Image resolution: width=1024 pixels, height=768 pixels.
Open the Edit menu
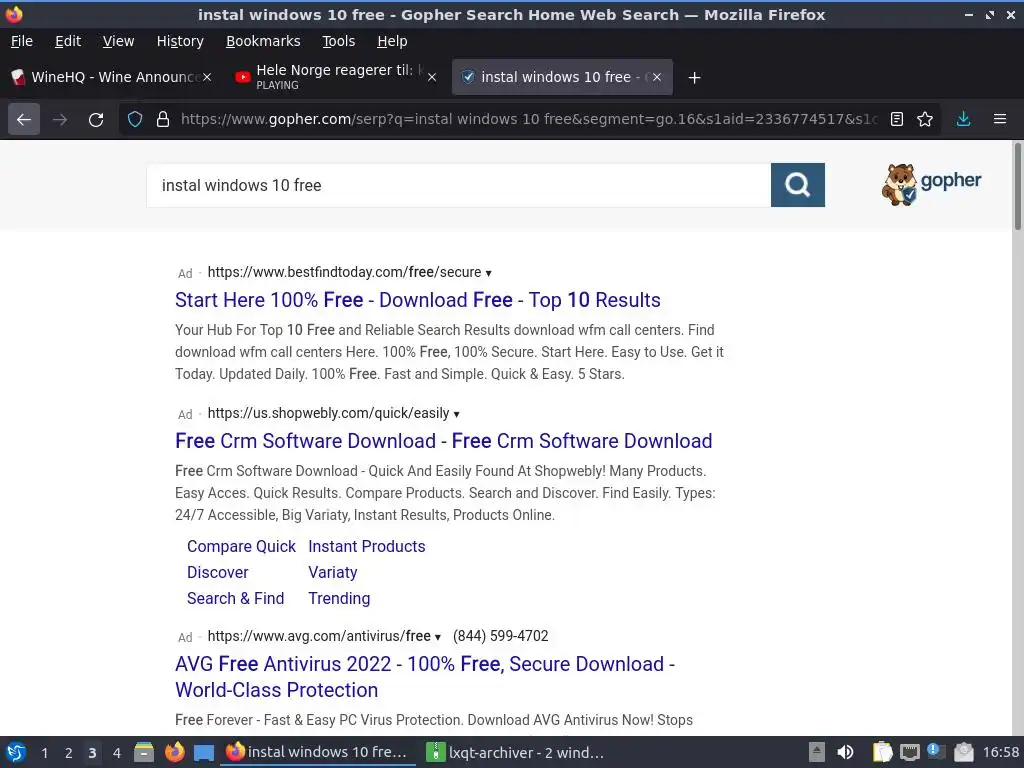[68, 41]
